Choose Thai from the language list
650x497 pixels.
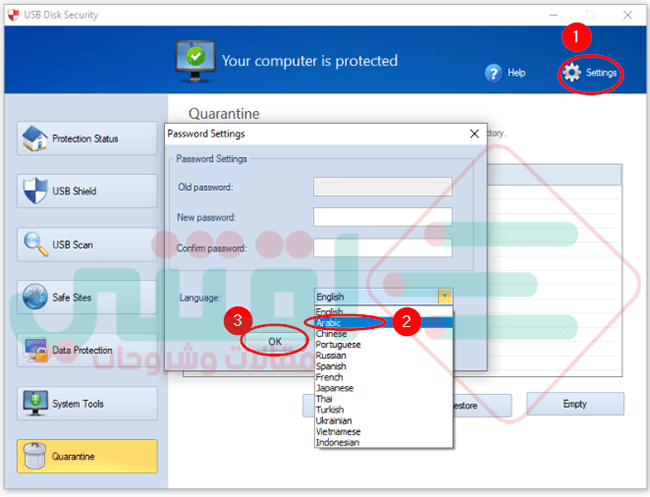coord(383,399)
